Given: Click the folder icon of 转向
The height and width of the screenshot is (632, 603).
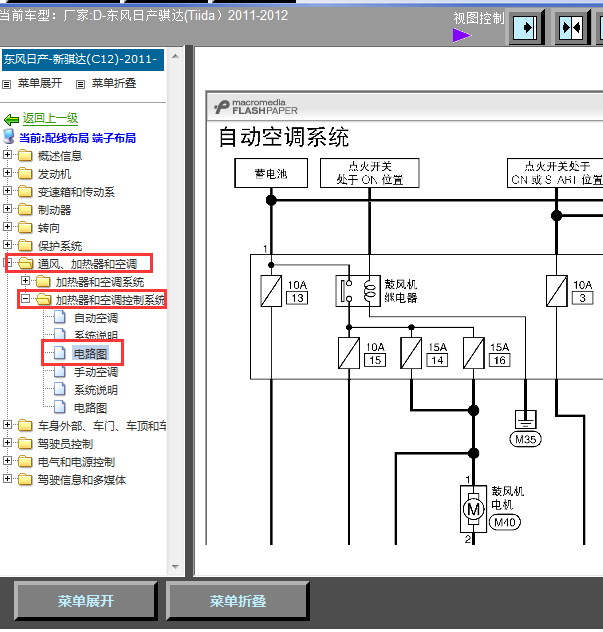Looking at the screenshot, I should coord(25,228).
